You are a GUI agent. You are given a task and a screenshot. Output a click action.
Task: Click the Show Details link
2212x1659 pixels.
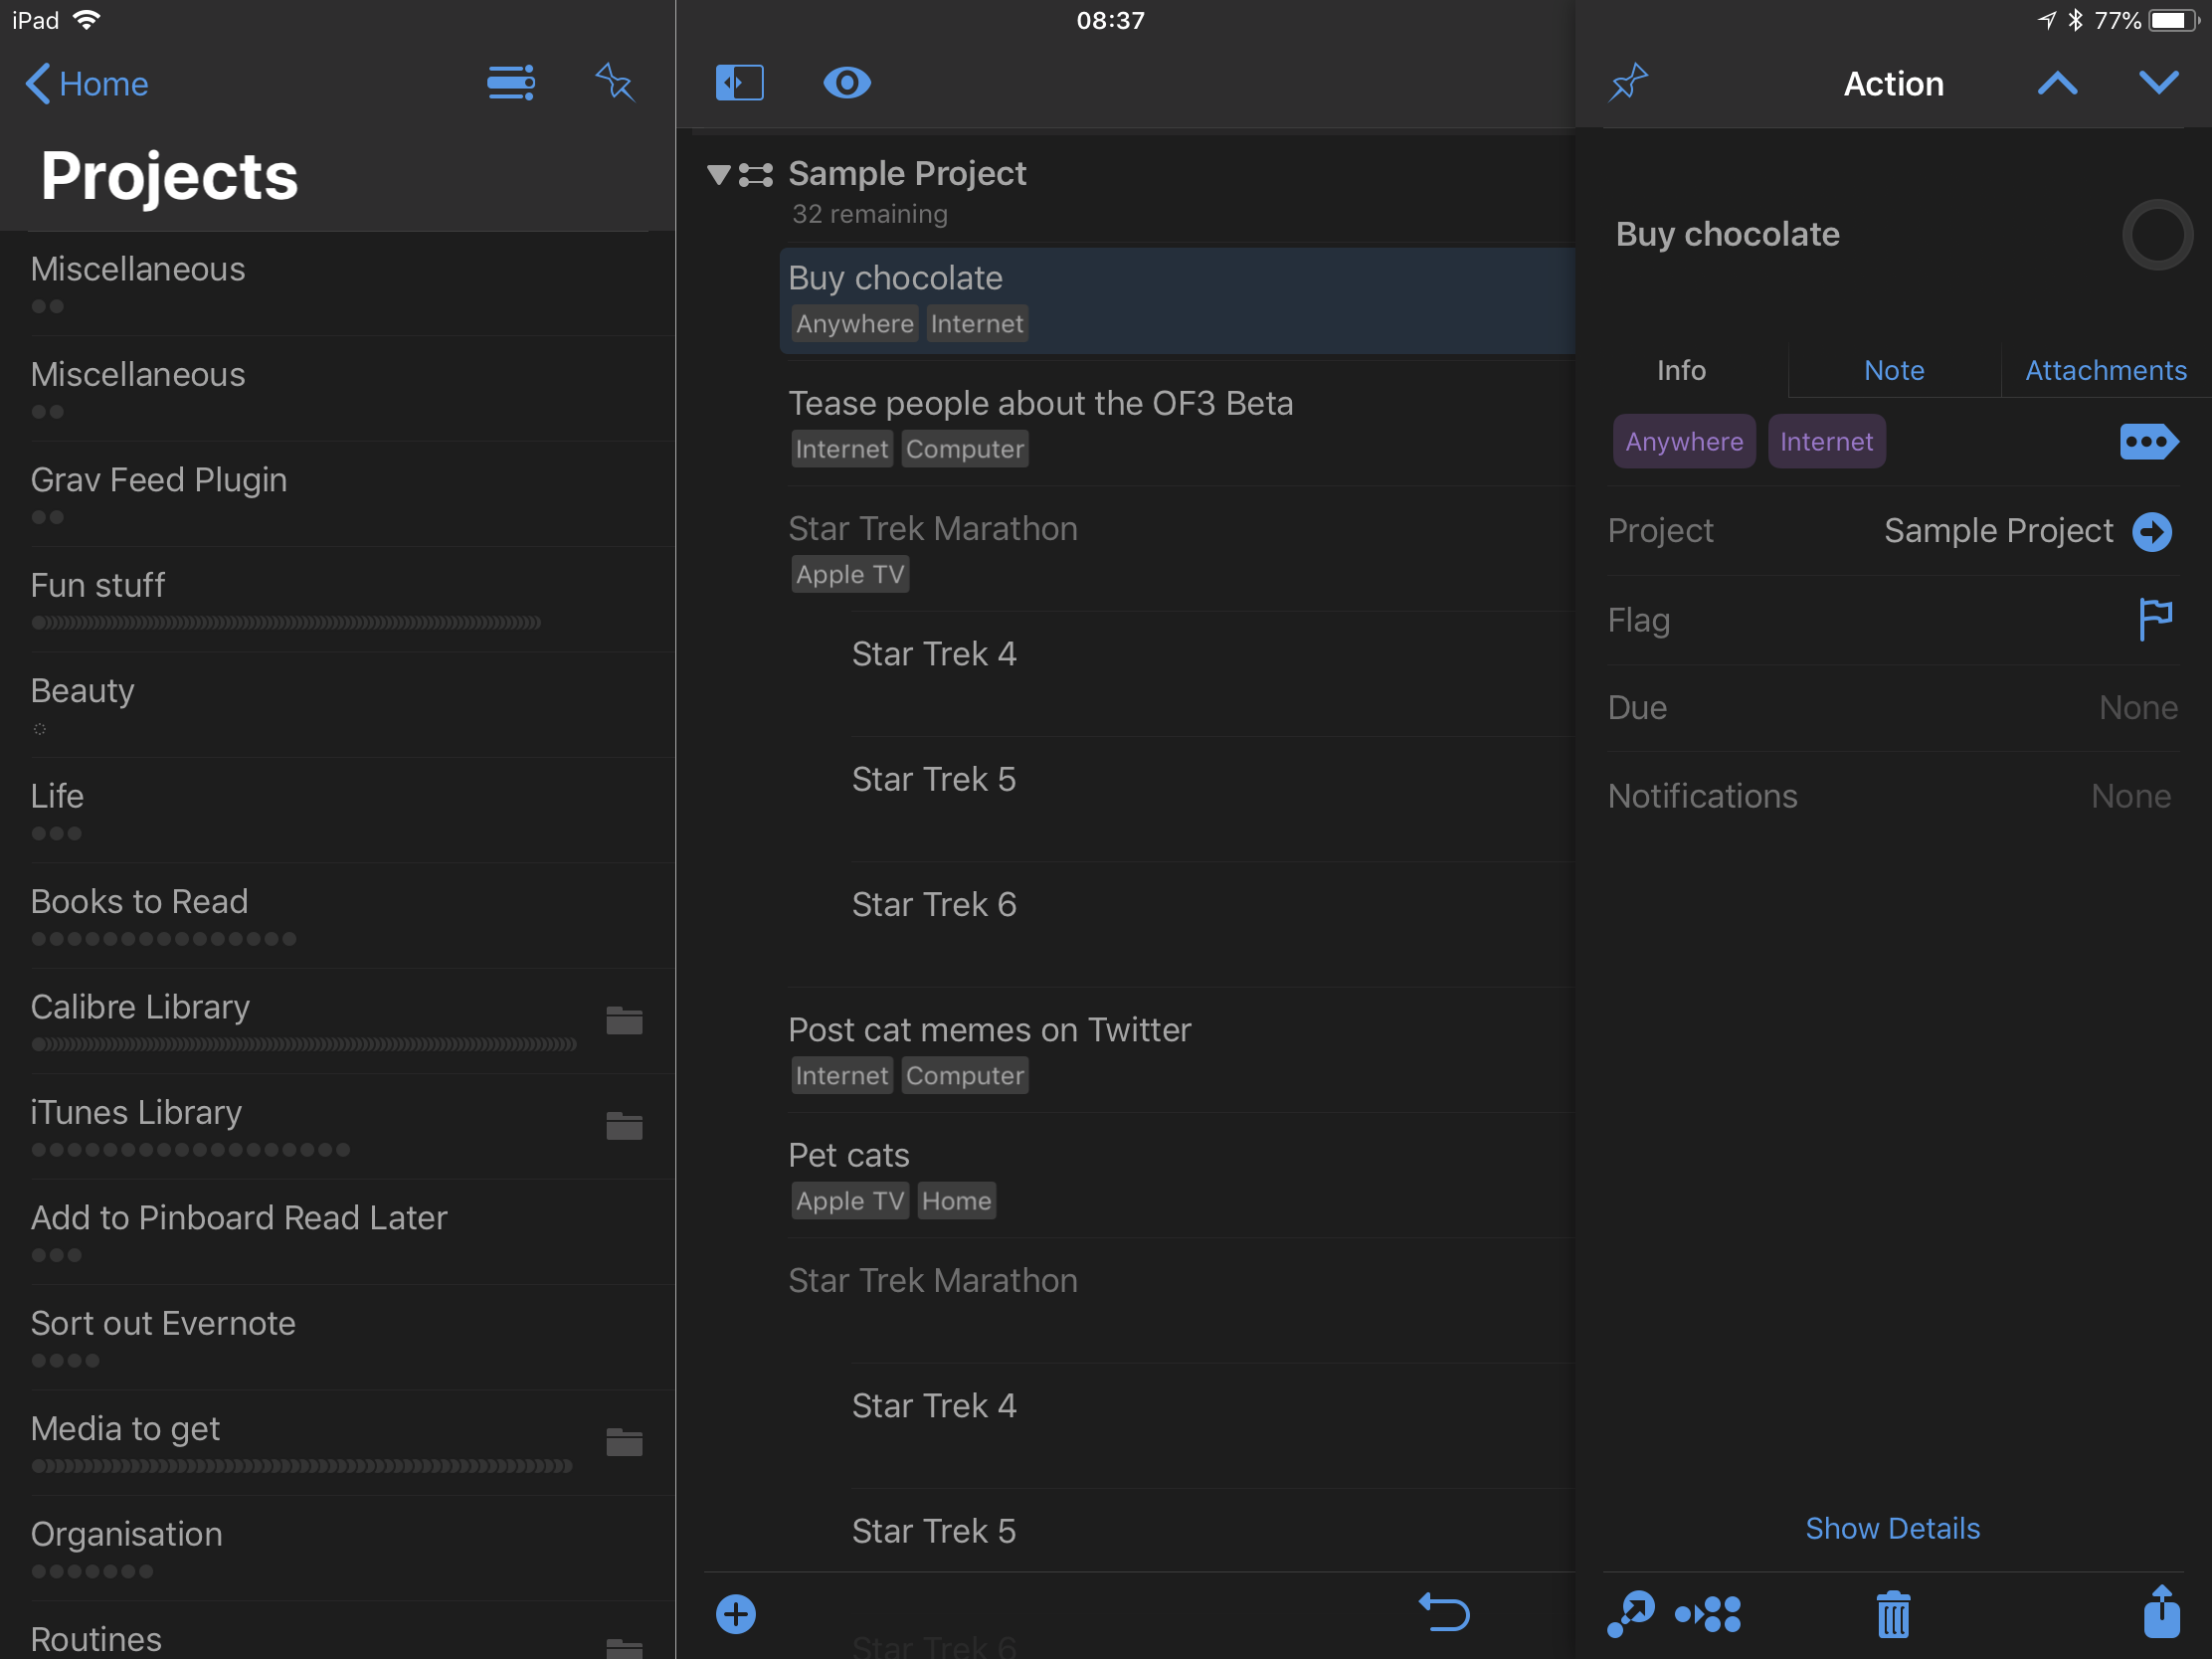1892,1528
